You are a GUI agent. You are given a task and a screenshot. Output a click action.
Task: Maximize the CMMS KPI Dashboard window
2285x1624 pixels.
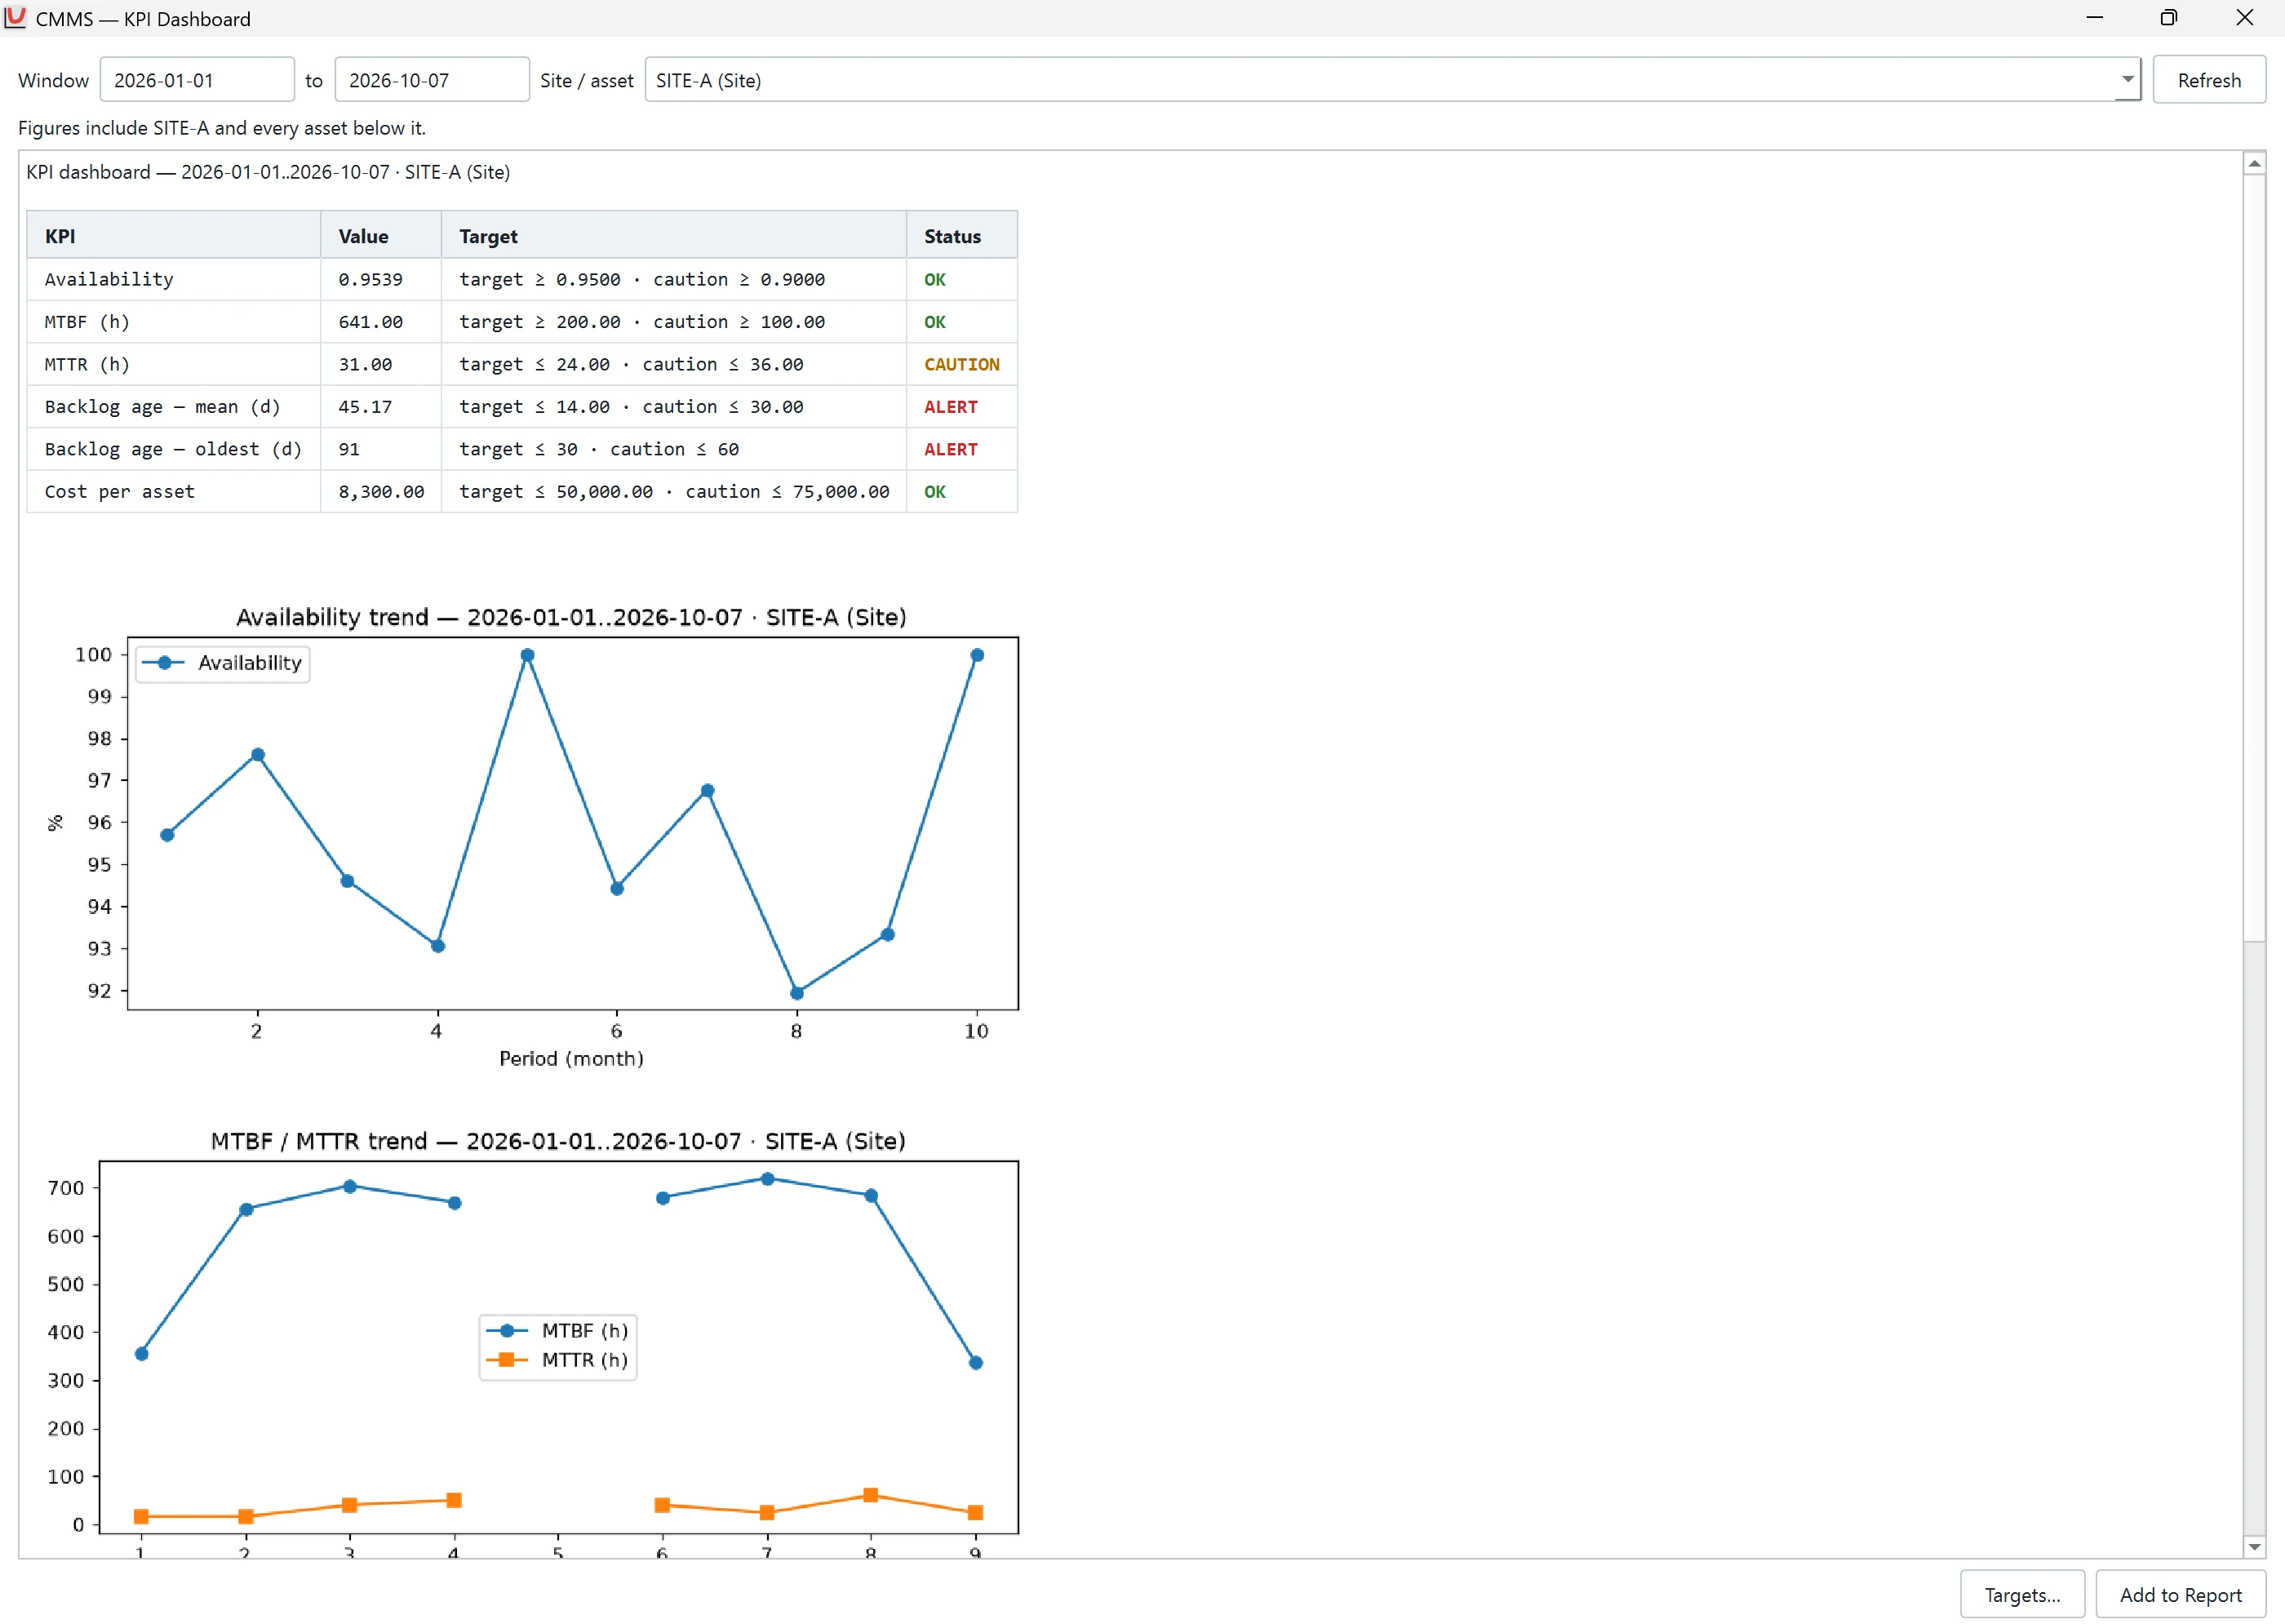tap(2168, 17)
